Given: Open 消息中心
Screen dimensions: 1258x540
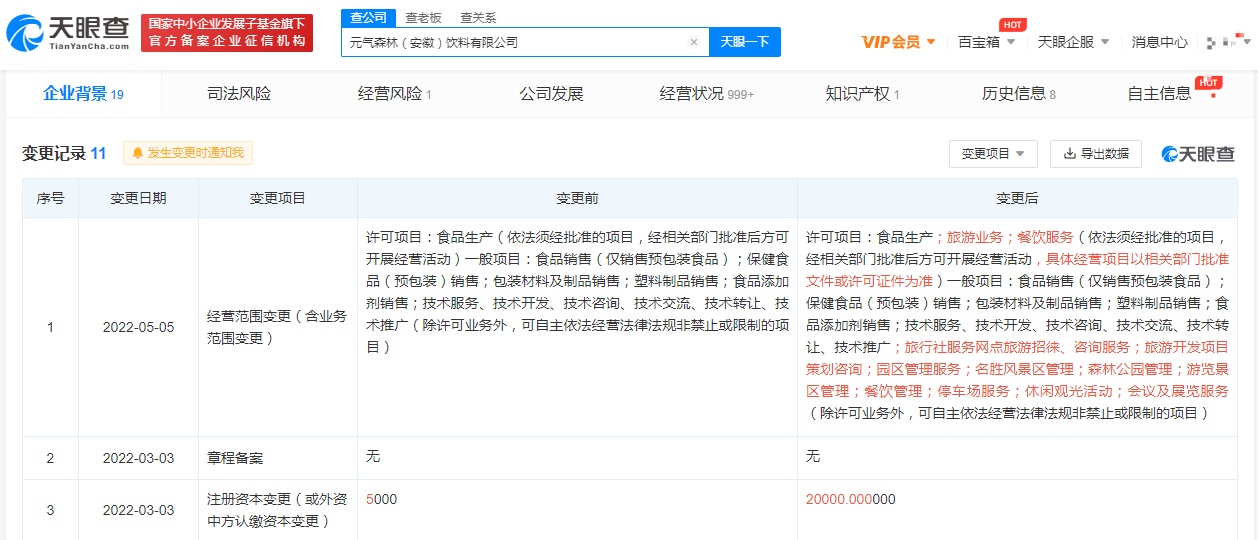Looking at the screenshot, I should tap(1160, 42).
